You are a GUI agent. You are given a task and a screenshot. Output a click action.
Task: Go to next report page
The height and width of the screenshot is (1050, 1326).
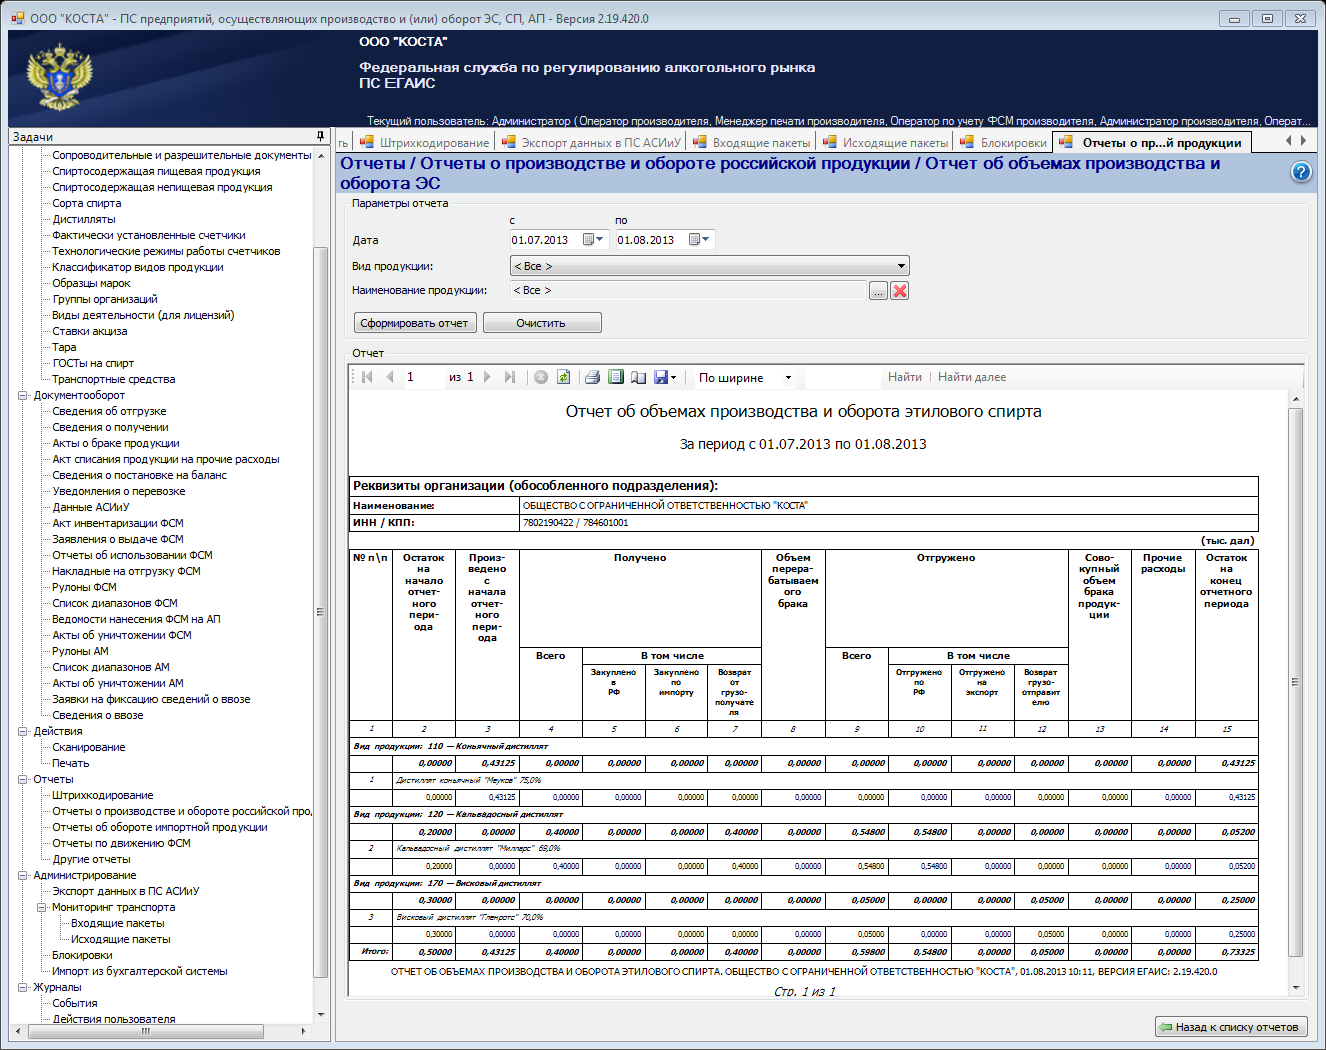[x=487, y=377]
